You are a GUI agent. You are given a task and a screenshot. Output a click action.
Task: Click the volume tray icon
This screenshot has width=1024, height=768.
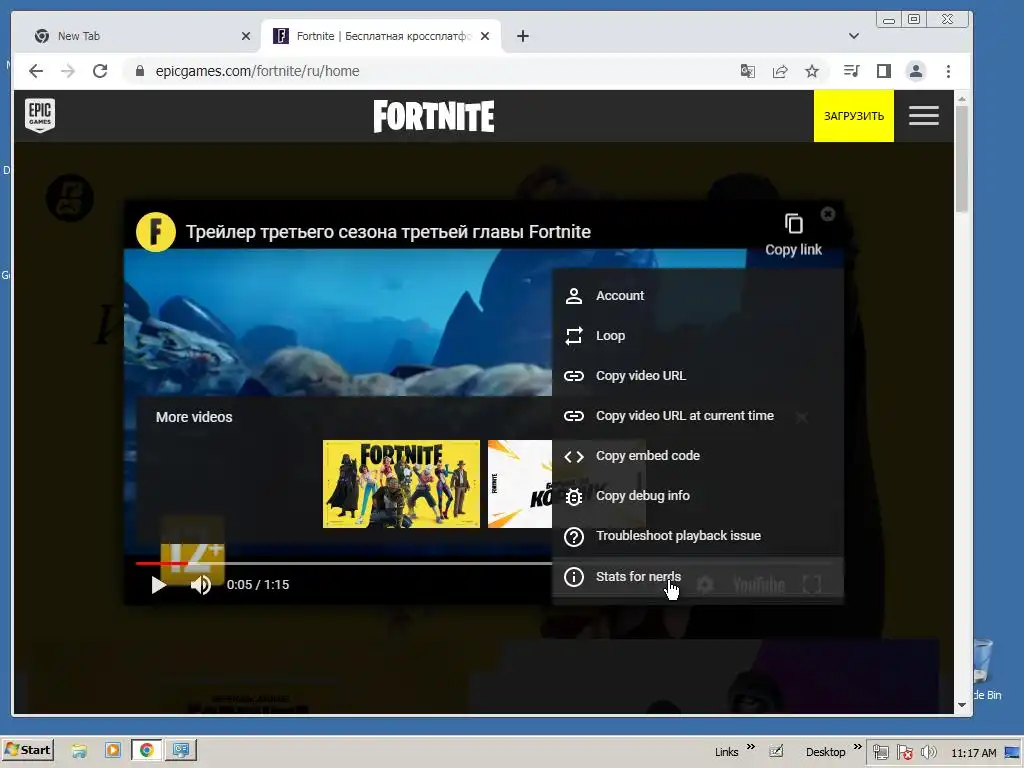[x=928, y=752]
